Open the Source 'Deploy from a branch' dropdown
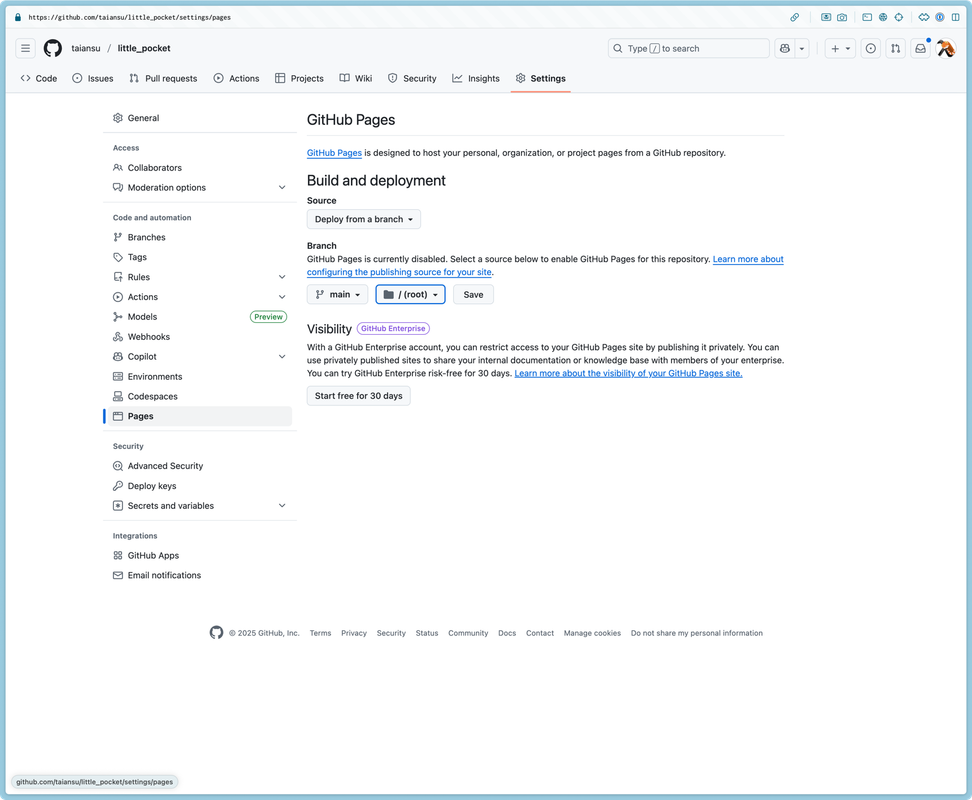Viewport: 972px width, 800px height. tap(363, 219)
